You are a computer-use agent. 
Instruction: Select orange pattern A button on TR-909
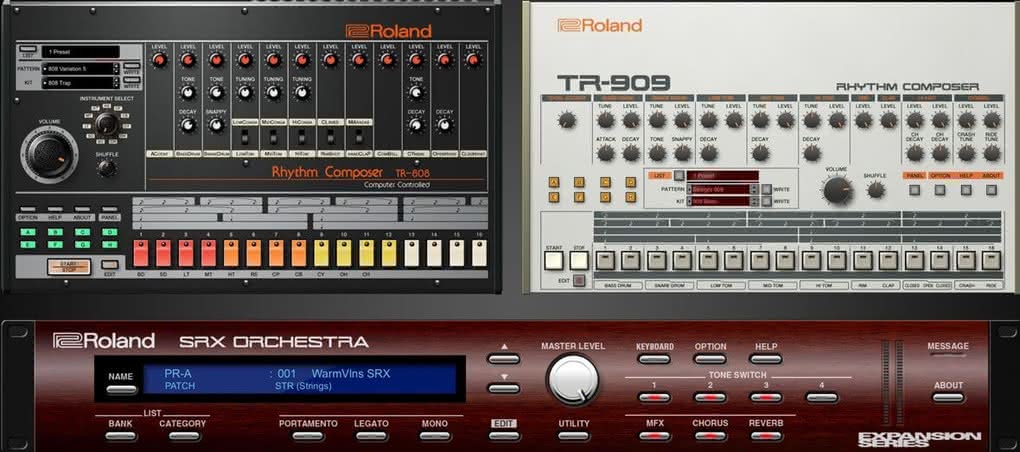tap(554, 181)
